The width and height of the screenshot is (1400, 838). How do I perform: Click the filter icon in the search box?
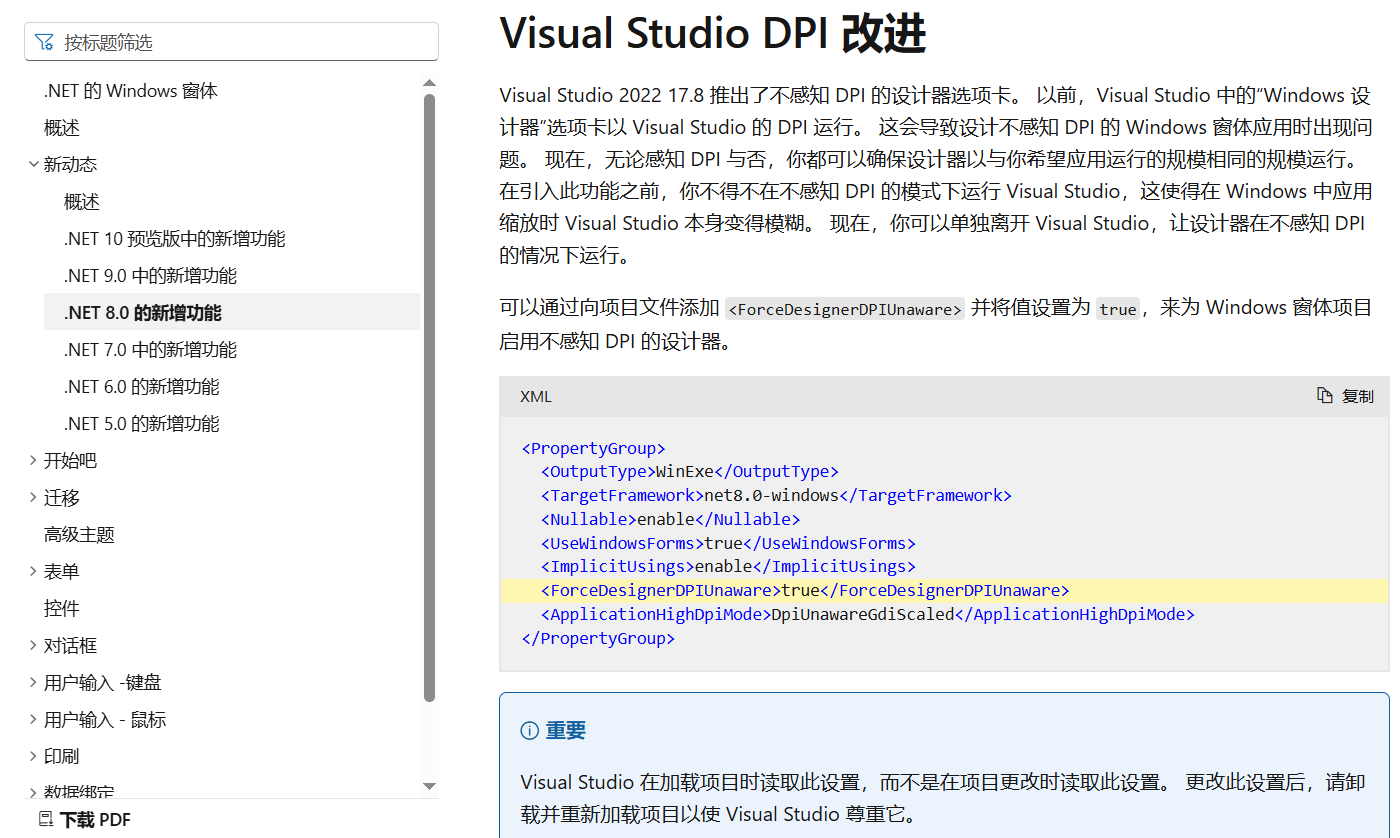click(x=44, y=42)
